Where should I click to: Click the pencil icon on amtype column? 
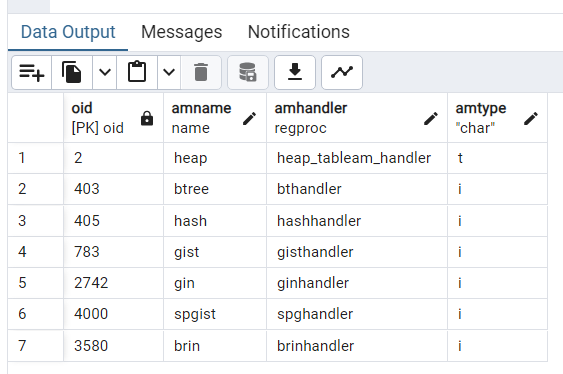click(531, 118)
